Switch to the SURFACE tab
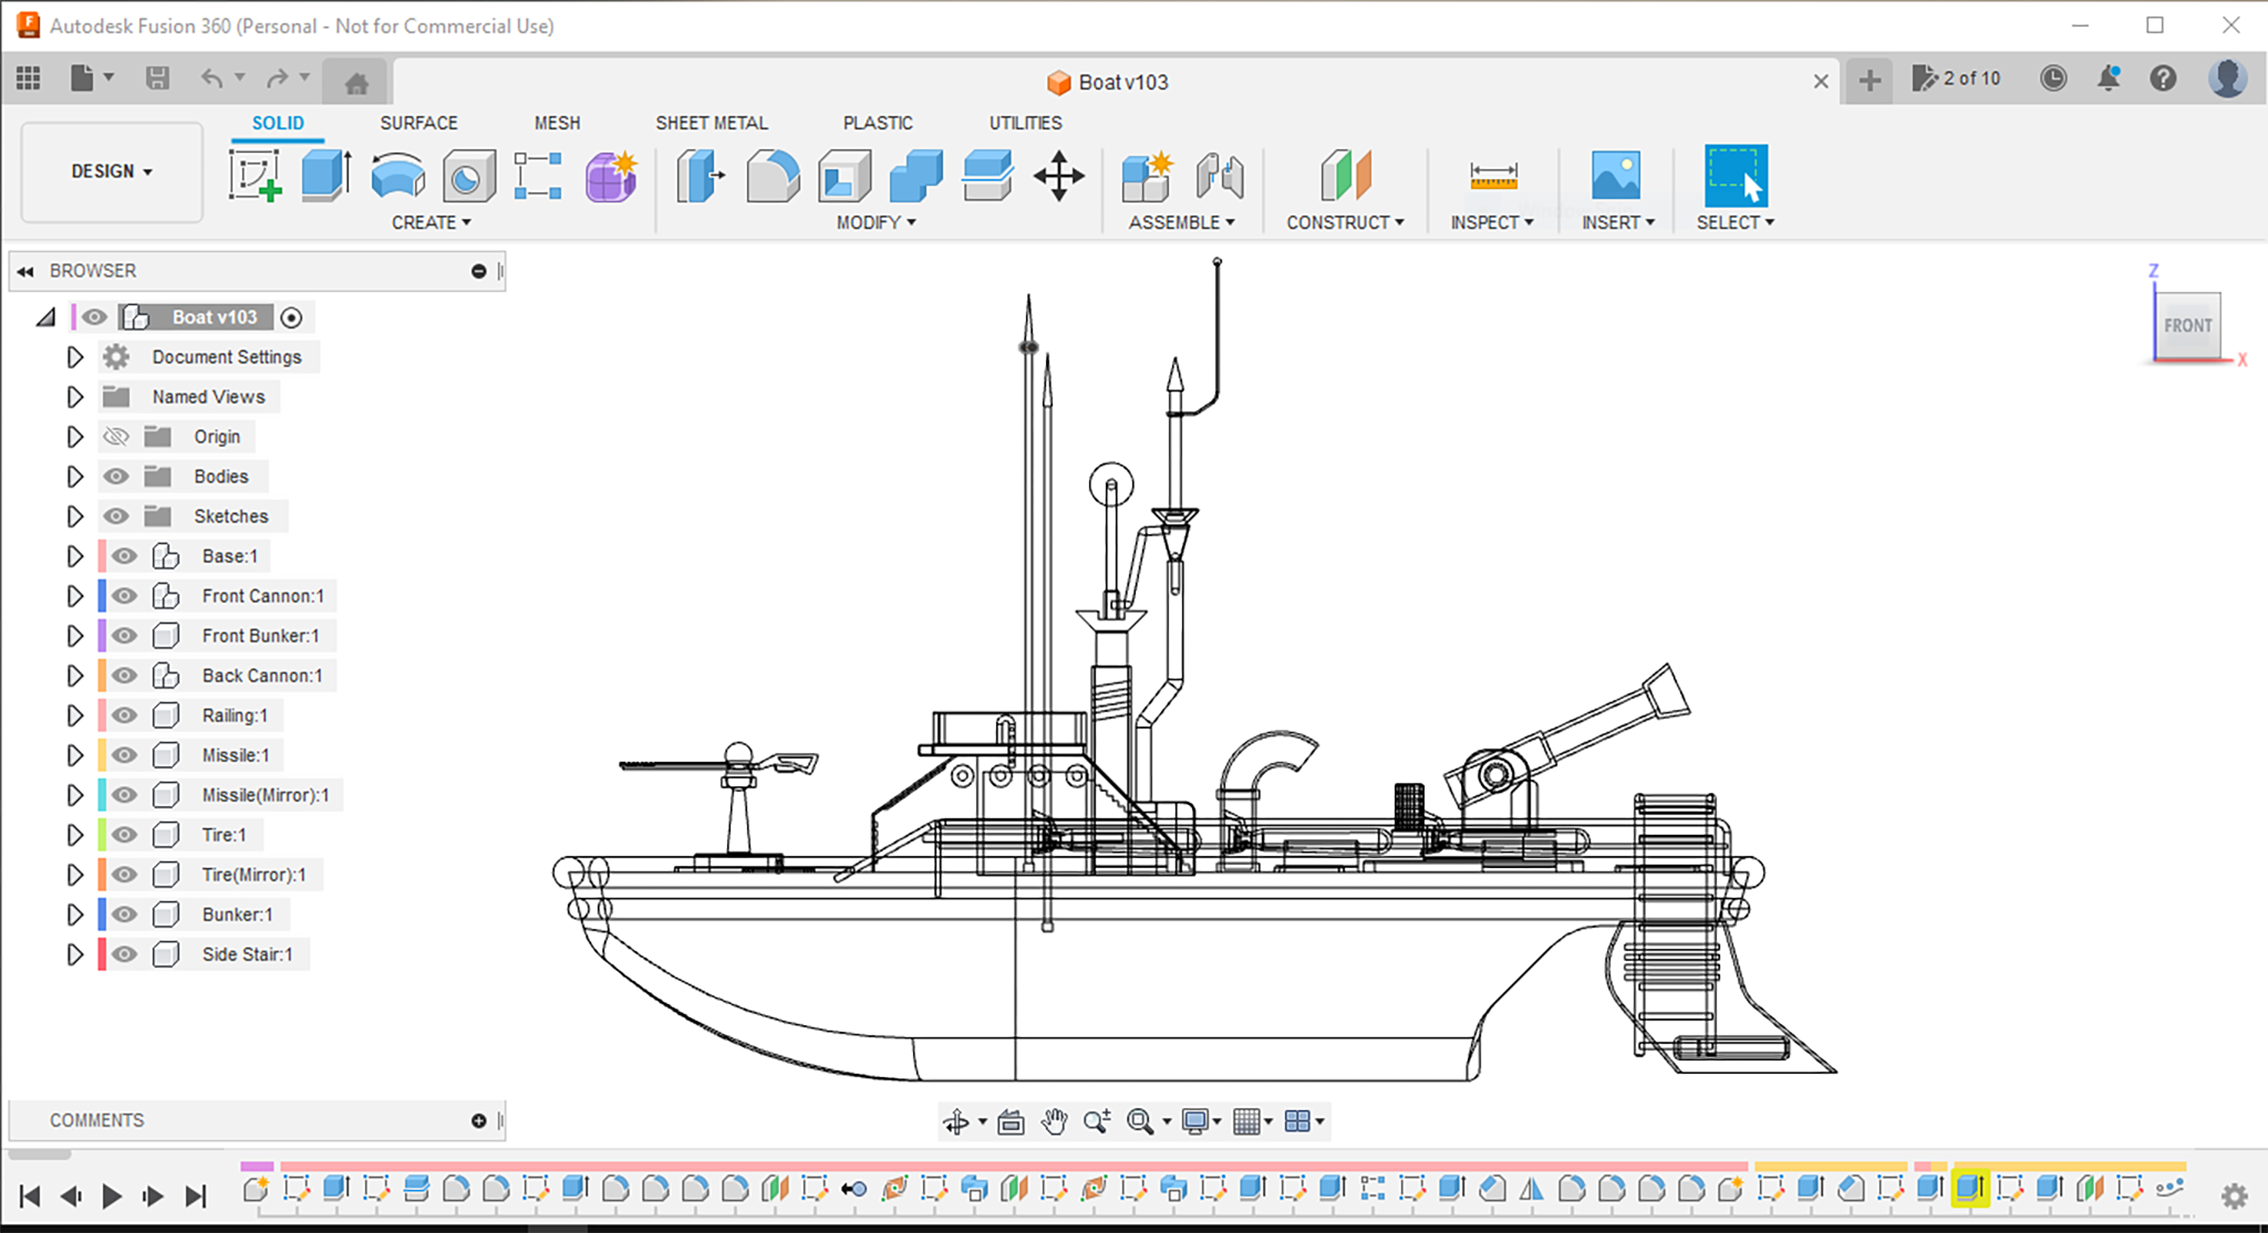This screenshot has width=2268, height=1233. (x=418, y=123)
